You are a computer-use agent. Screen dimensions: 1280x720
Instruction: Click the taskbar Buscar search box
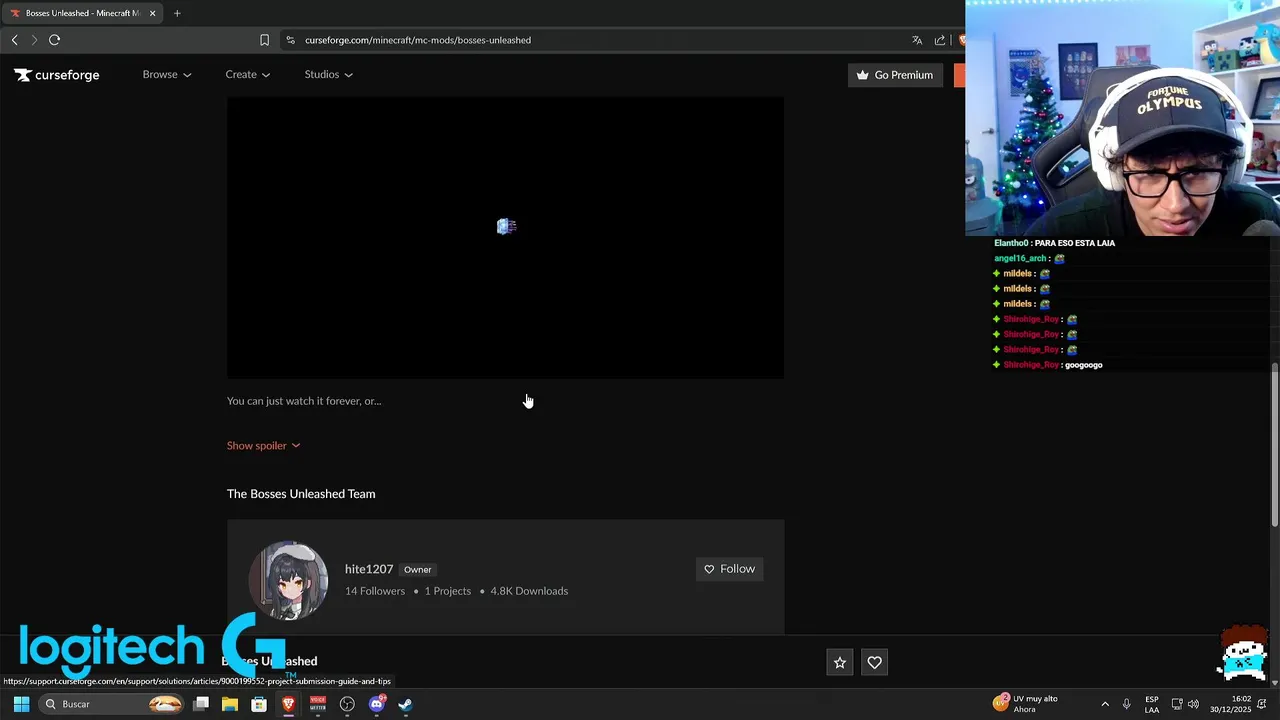112,704
